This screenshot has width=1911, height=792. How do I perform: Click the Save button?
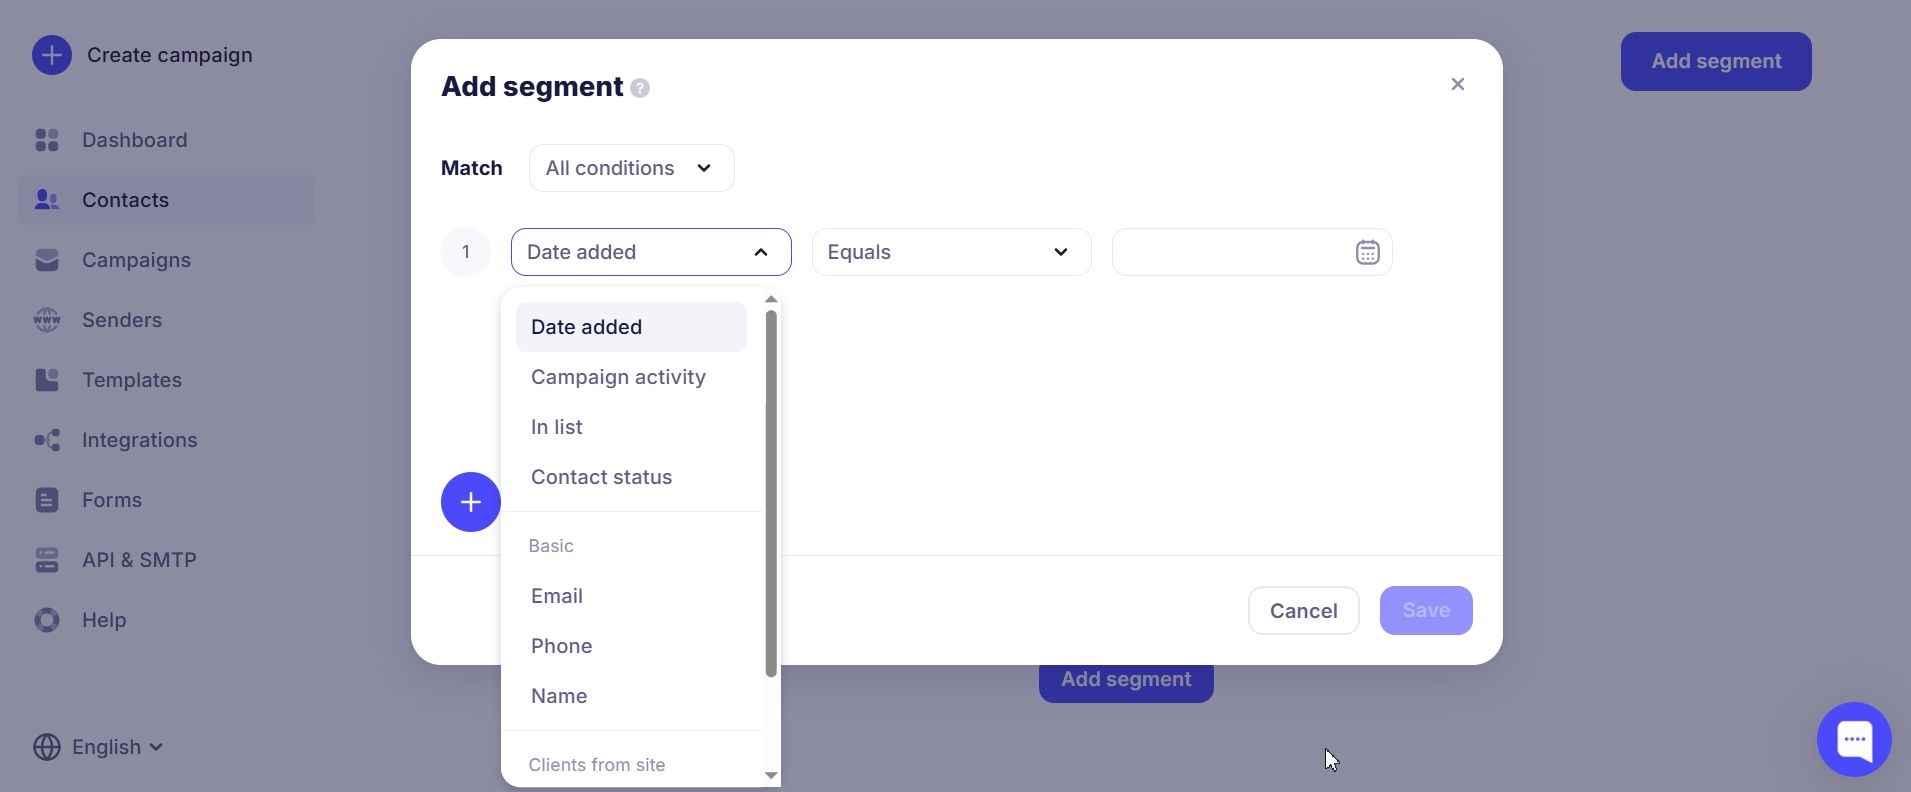tap(1425, 610)
